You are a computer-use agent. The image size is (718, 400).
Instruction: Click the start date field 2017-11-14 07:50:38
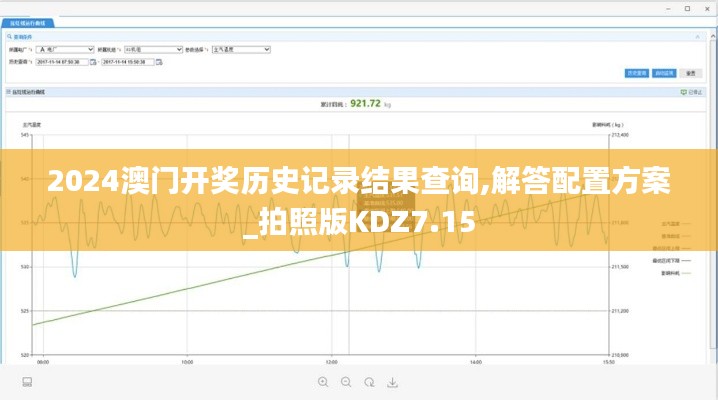[x=62, y=62]
